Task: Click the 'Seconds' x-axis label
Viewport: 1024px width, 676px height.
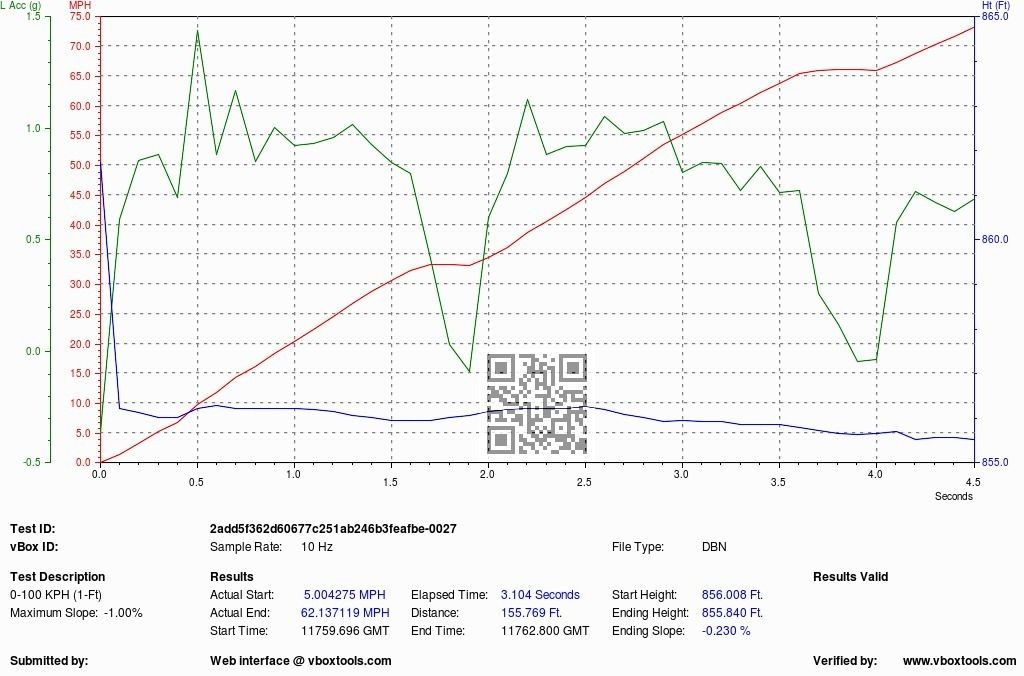Action: (953, 496)
